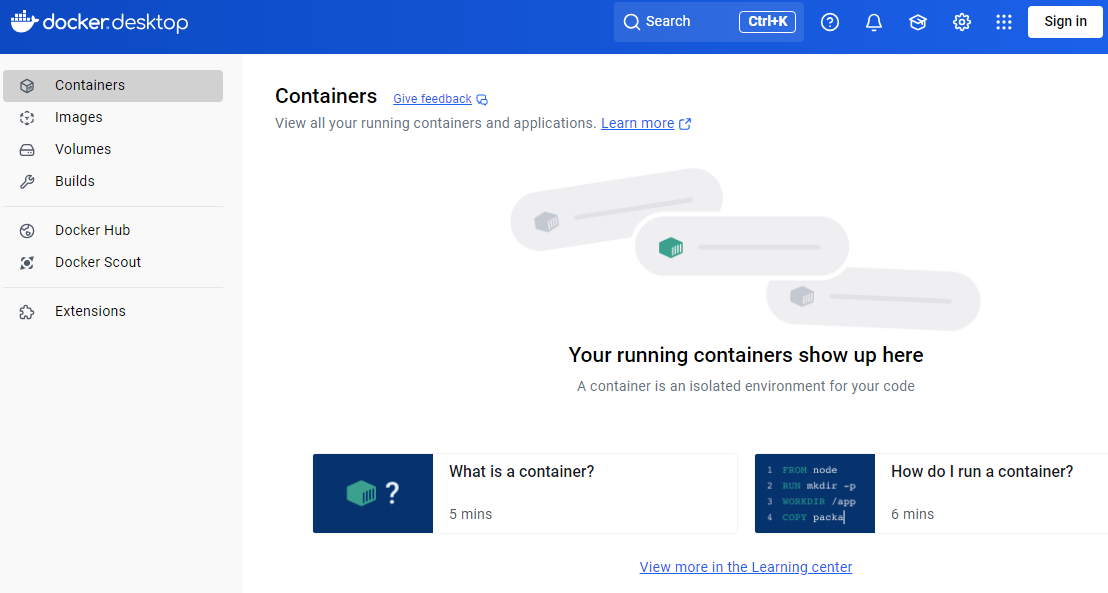Viewport: 1108px width, 593px height.
Task: Click the feedback chat bubble icon
Action: (482, 100)
